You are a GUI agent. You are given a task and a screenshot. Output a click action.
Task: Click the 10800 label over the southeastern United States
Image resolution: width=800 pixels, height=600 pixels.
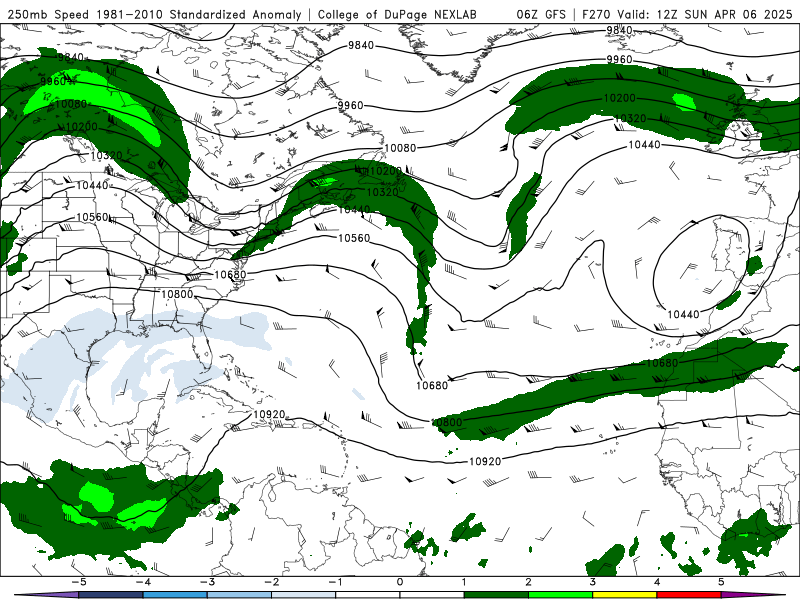coord(177,294)
